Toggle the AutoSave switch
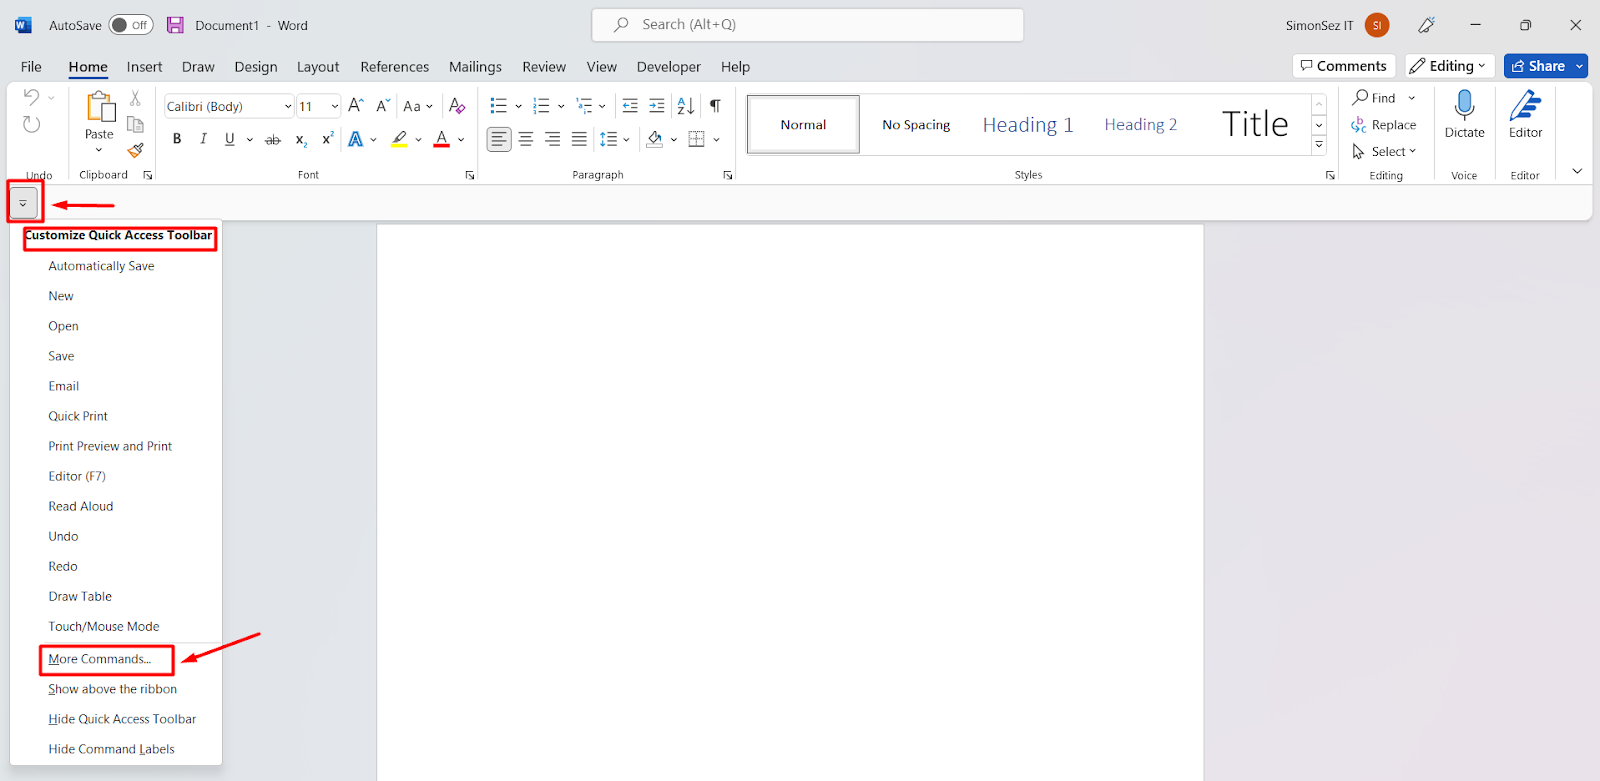This screenshot has width=1600, height=781. pos(131,25)
